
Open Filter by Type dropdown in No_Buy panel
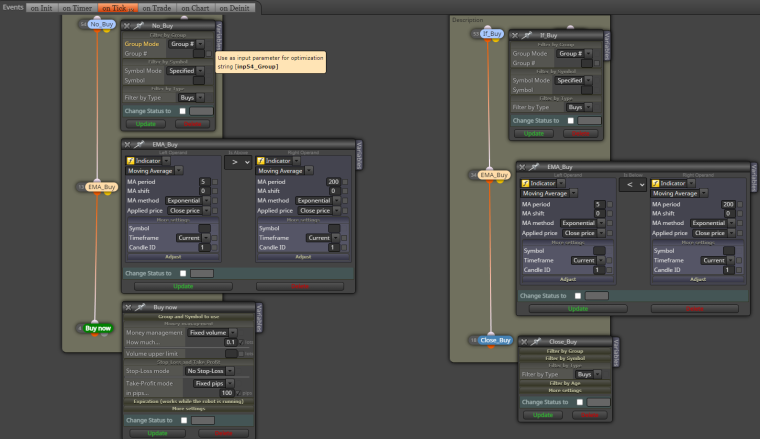(191, 98)
